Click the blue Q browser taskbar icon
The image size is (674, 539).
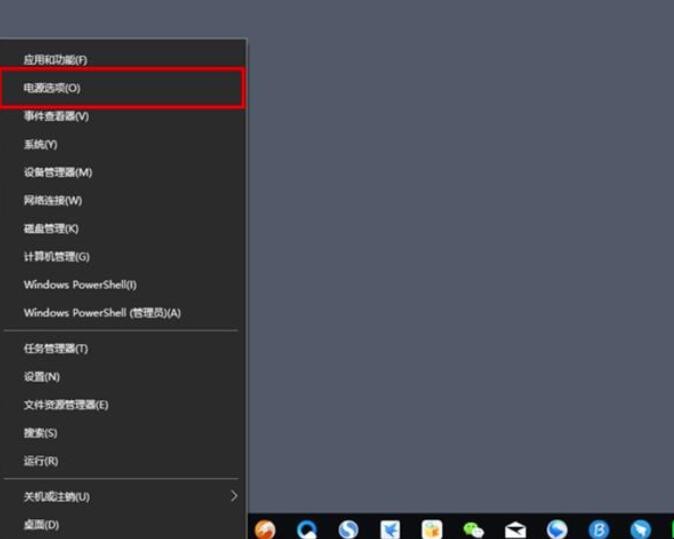click(x=306, y=529)
